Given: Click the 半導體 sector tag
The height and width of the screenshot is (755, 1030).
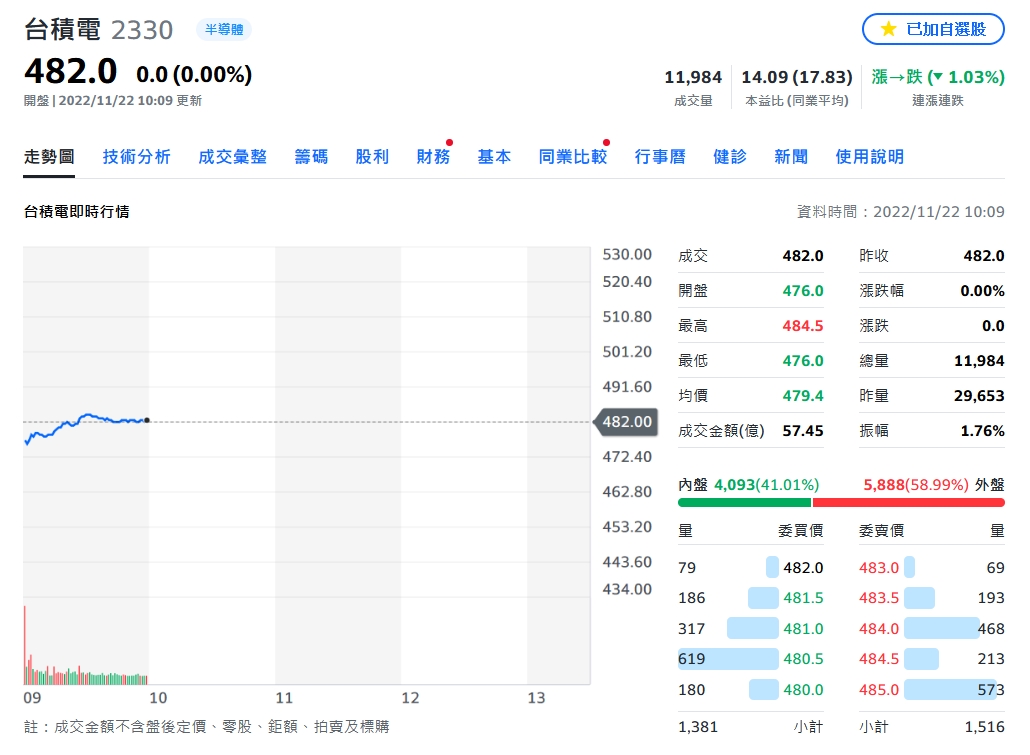Looking at the screenshot, I should point(224,30).
